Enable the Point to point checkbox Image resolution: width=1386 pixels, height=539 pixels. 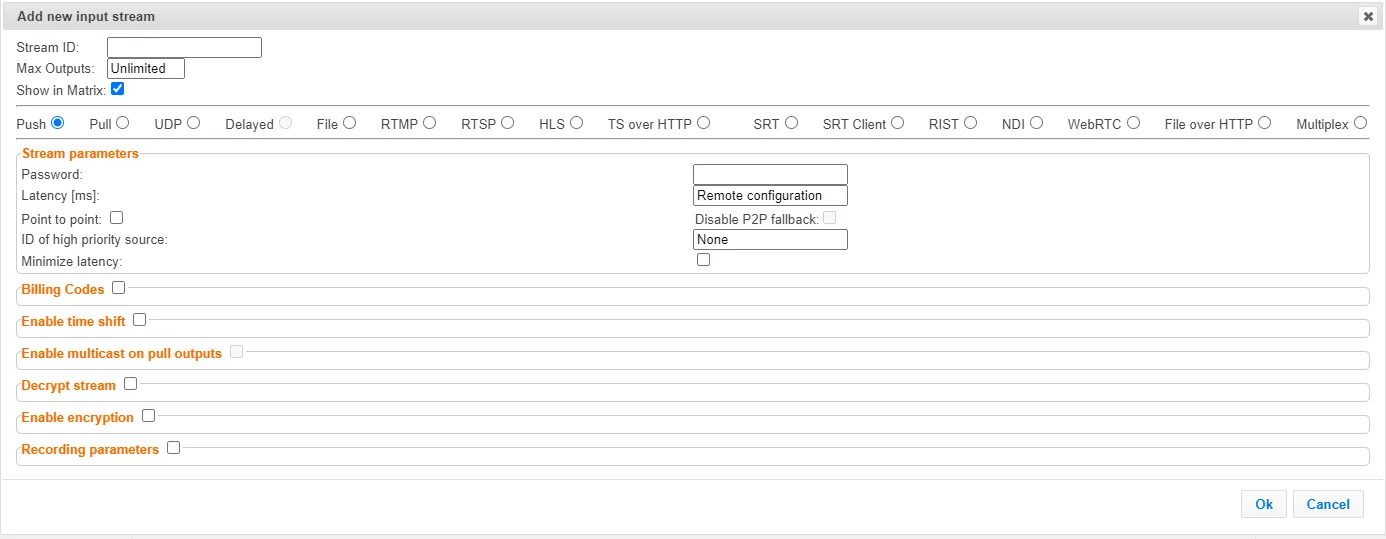click(x=116, y=217)
